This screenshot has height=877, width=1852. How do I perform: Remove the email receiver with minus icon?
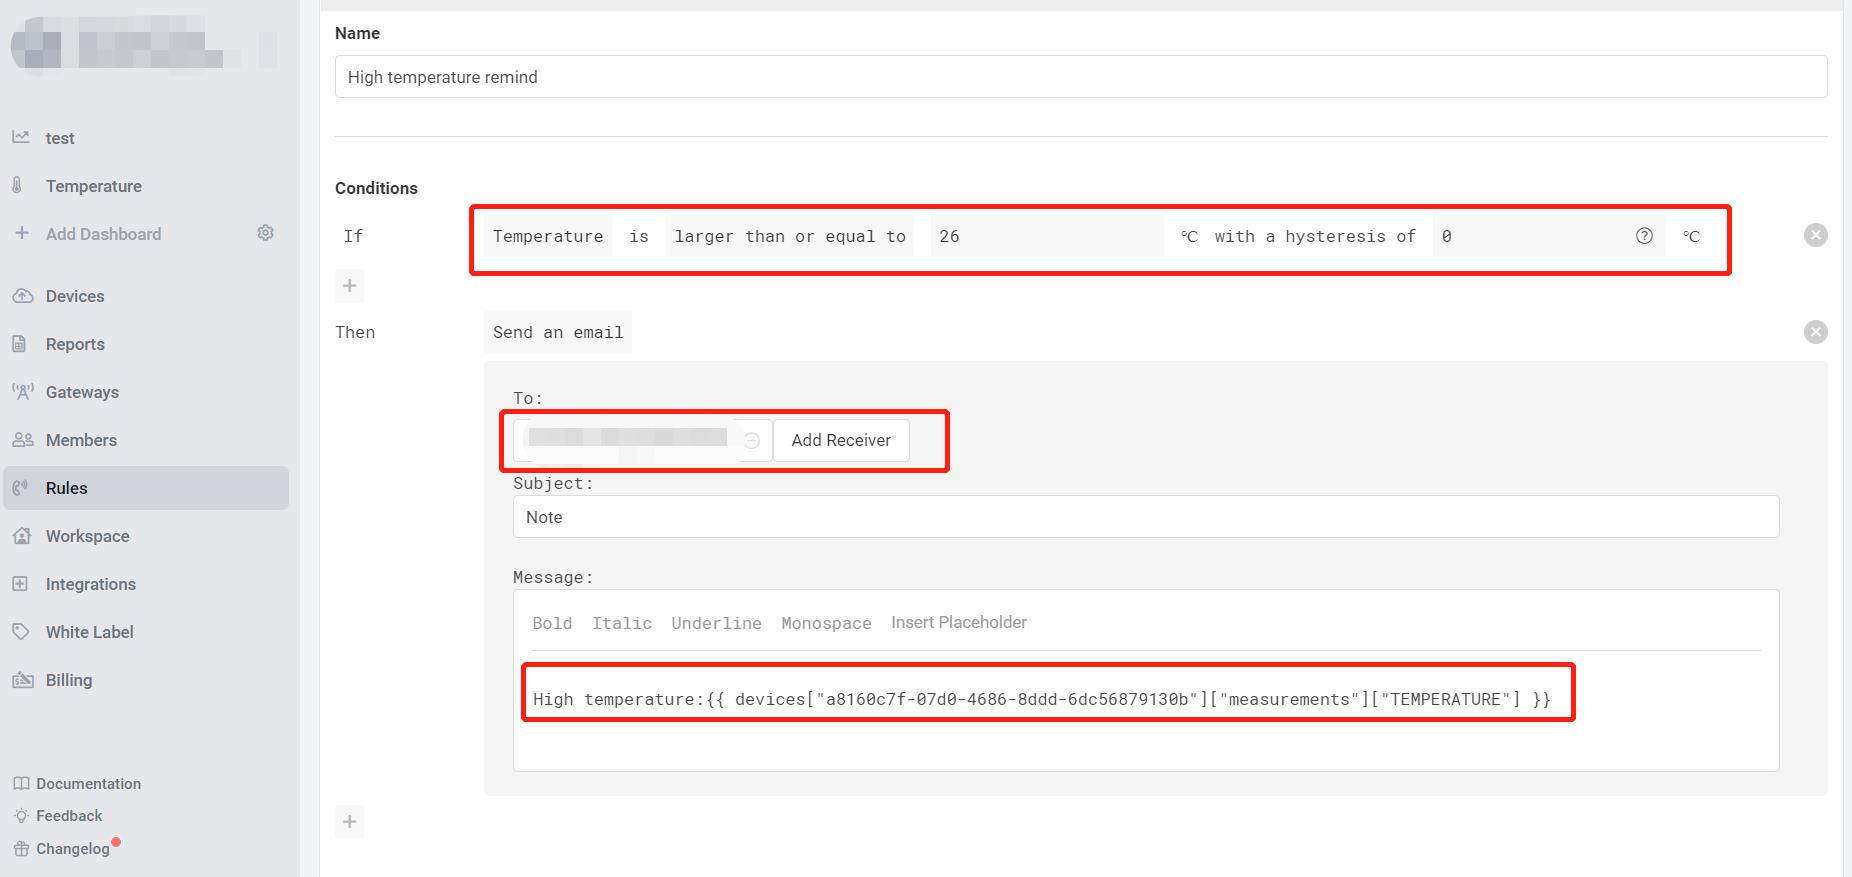(752, 441)
